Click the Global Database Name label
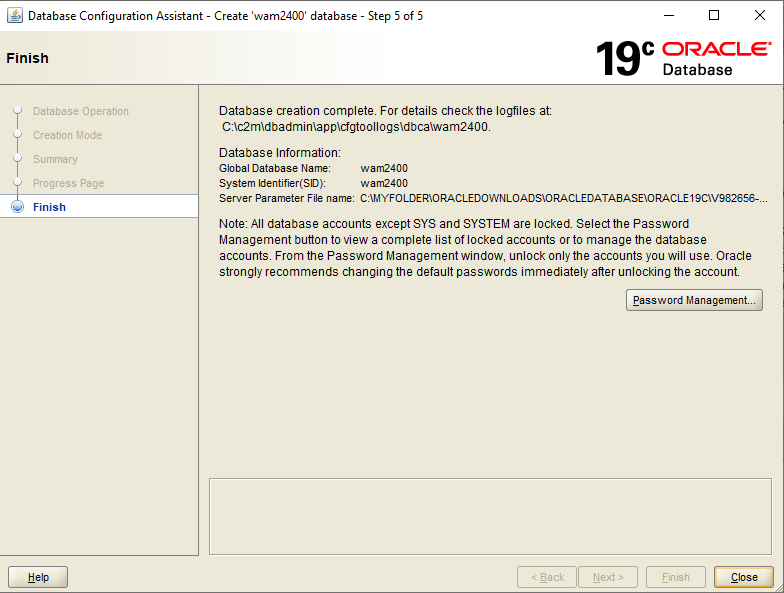The height and width of the screenshot is (593, 784). click(x=274, y=168)
